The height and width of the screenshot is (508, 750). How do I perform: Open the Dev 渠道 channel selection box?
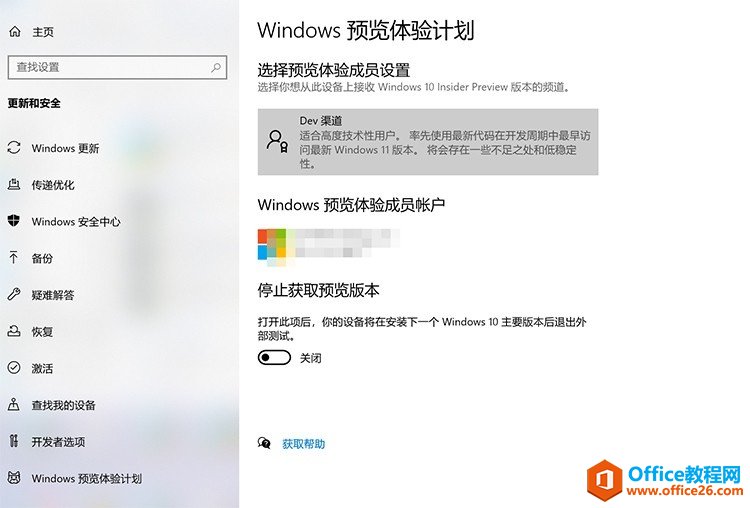pos(428,142)
